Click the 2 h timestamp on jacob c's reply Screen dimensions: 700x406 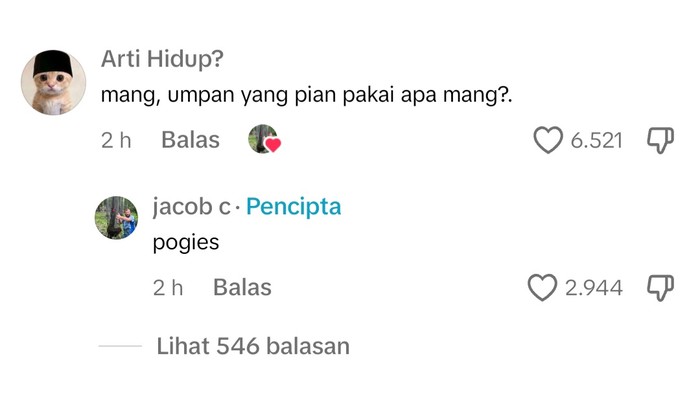point(168,288)
